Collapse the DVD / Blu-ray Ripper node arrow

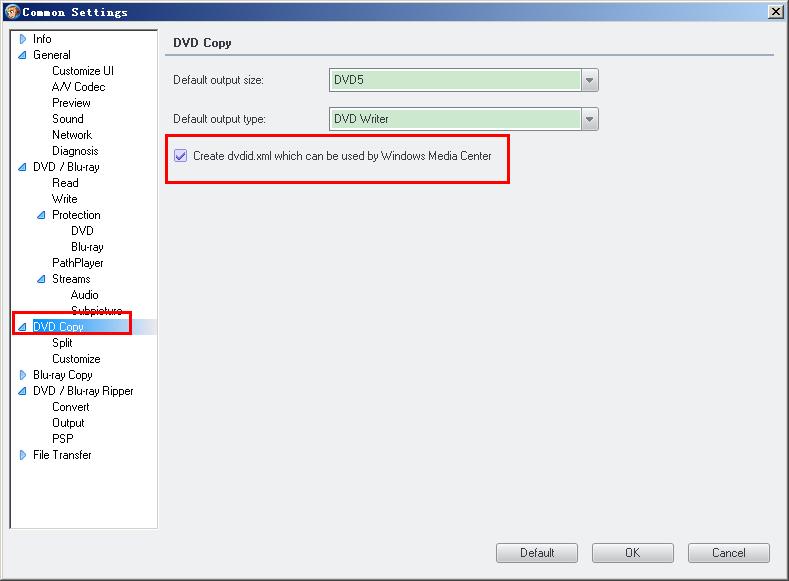click(22, 391)
